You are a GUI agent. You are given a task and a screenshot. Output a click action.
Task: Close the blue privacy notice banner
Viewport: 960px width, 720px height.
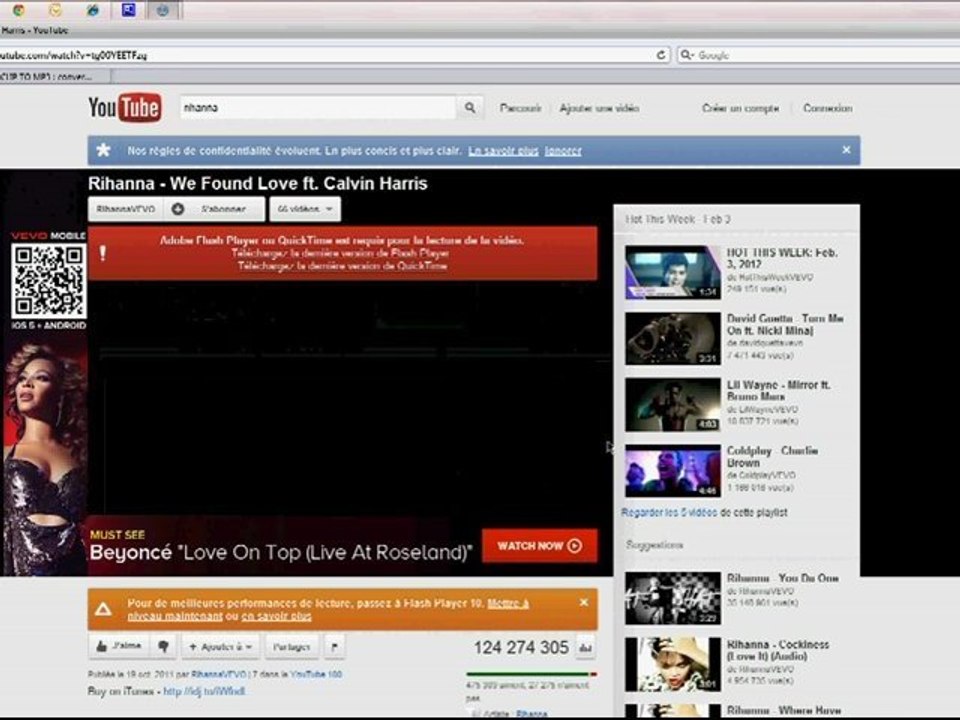(846, 150)
